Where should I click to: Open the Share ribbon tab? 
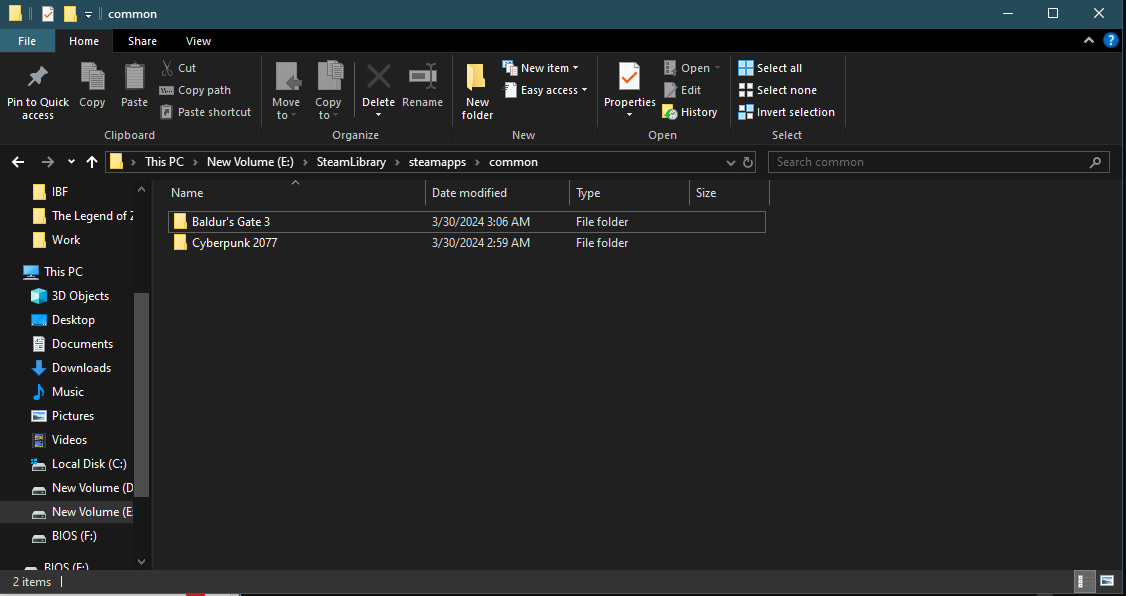point(142,41)
